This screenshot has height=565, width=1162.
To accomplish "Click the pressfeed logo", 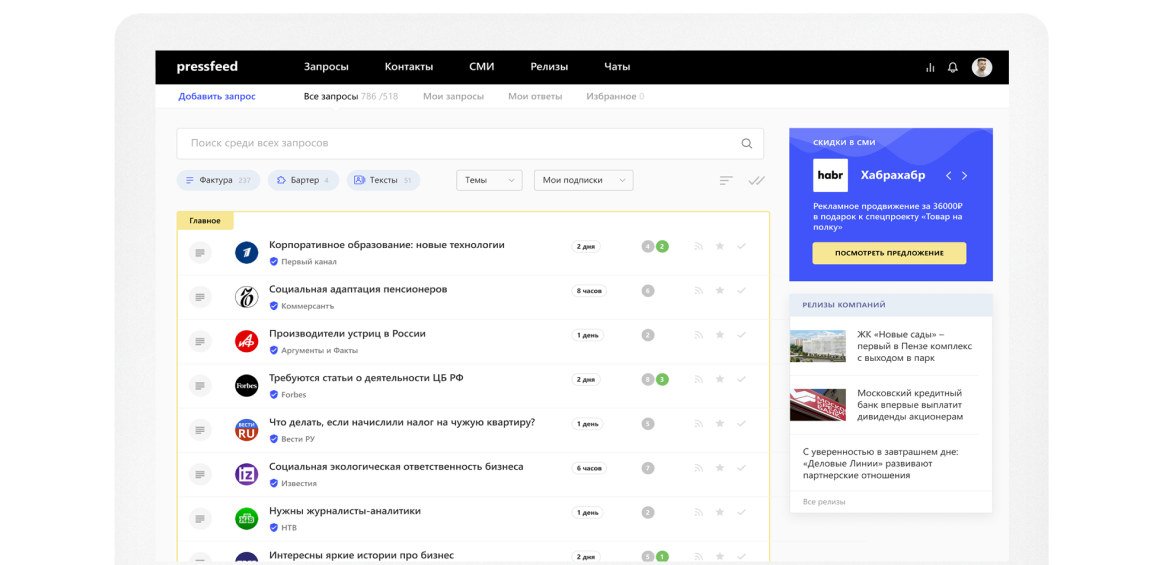I will click(x=207, y=67).
